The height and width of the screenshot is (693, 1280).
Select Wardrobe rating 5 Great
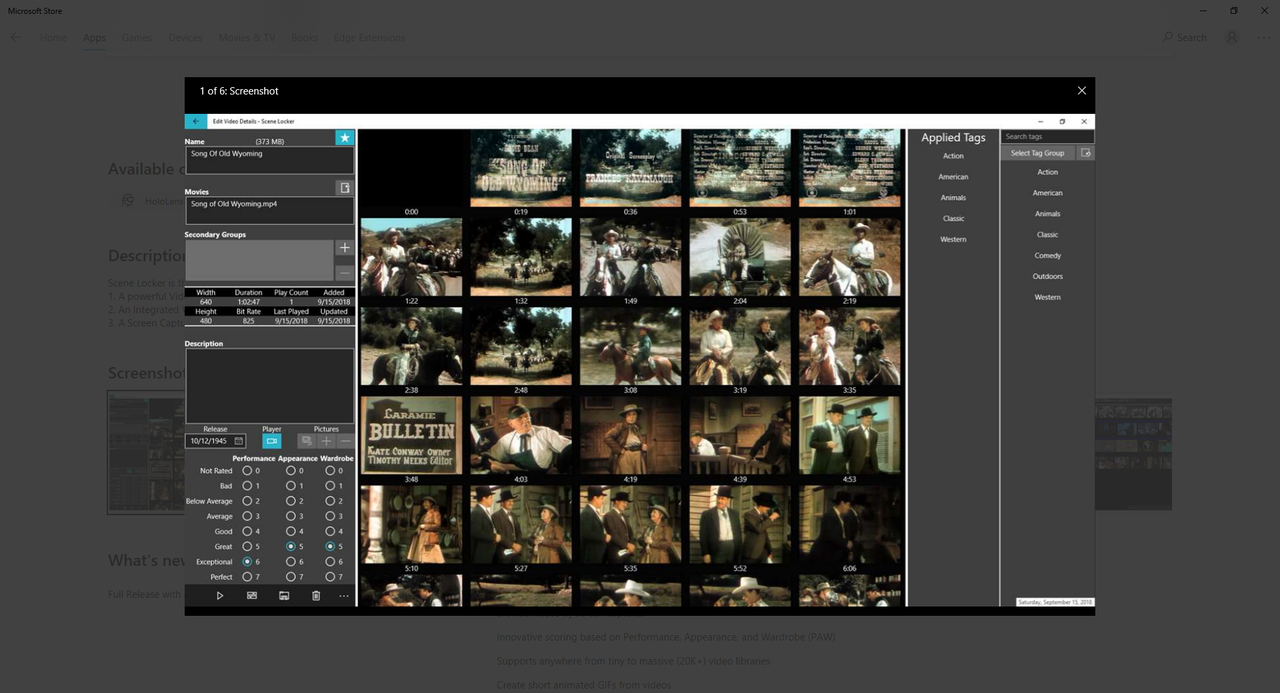[330, 547]
